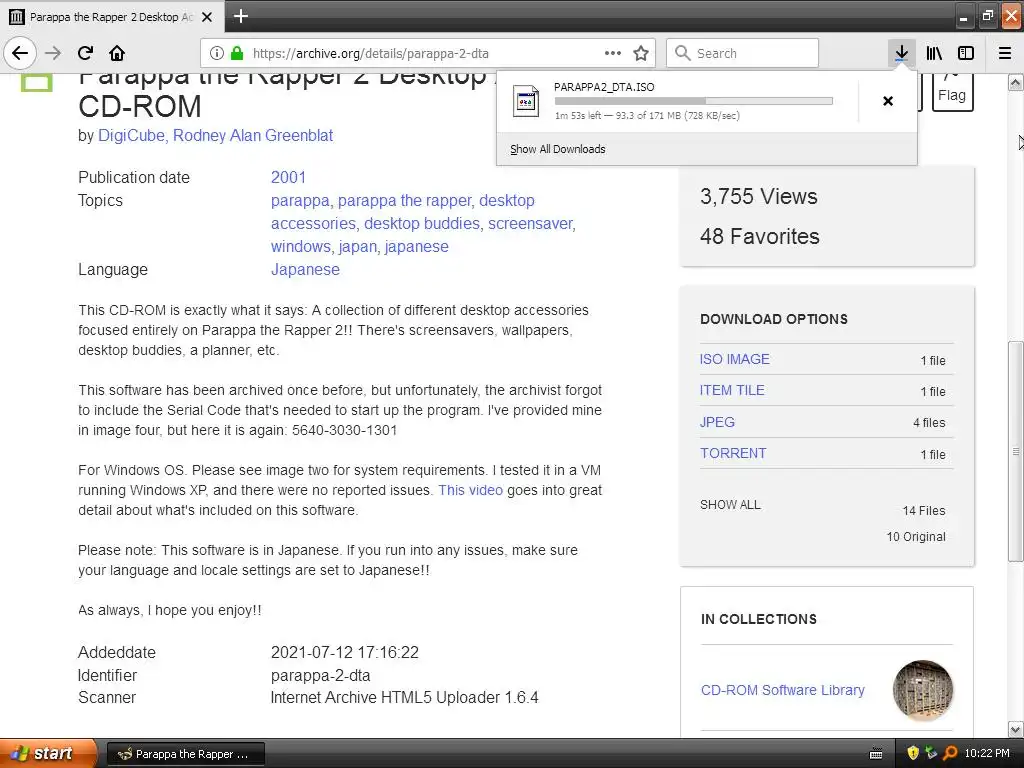Open the PARAPPA2_DTA.ISO file icon
Image resolution: width=1024 pixels, height=768 pixels.
point(526,101)
